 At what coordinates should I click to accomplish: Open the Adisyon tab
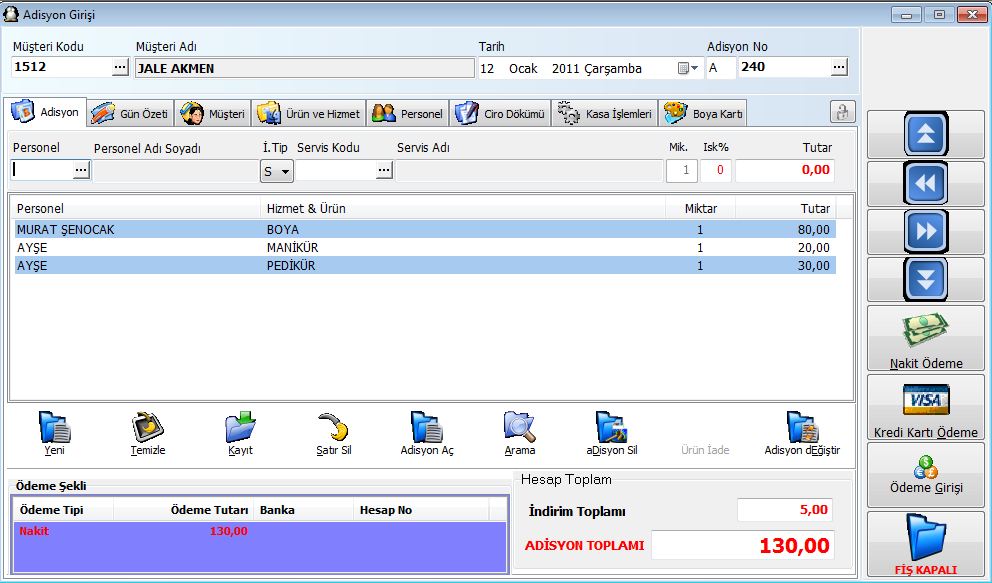pyautogui.click(x=46, y=112)
